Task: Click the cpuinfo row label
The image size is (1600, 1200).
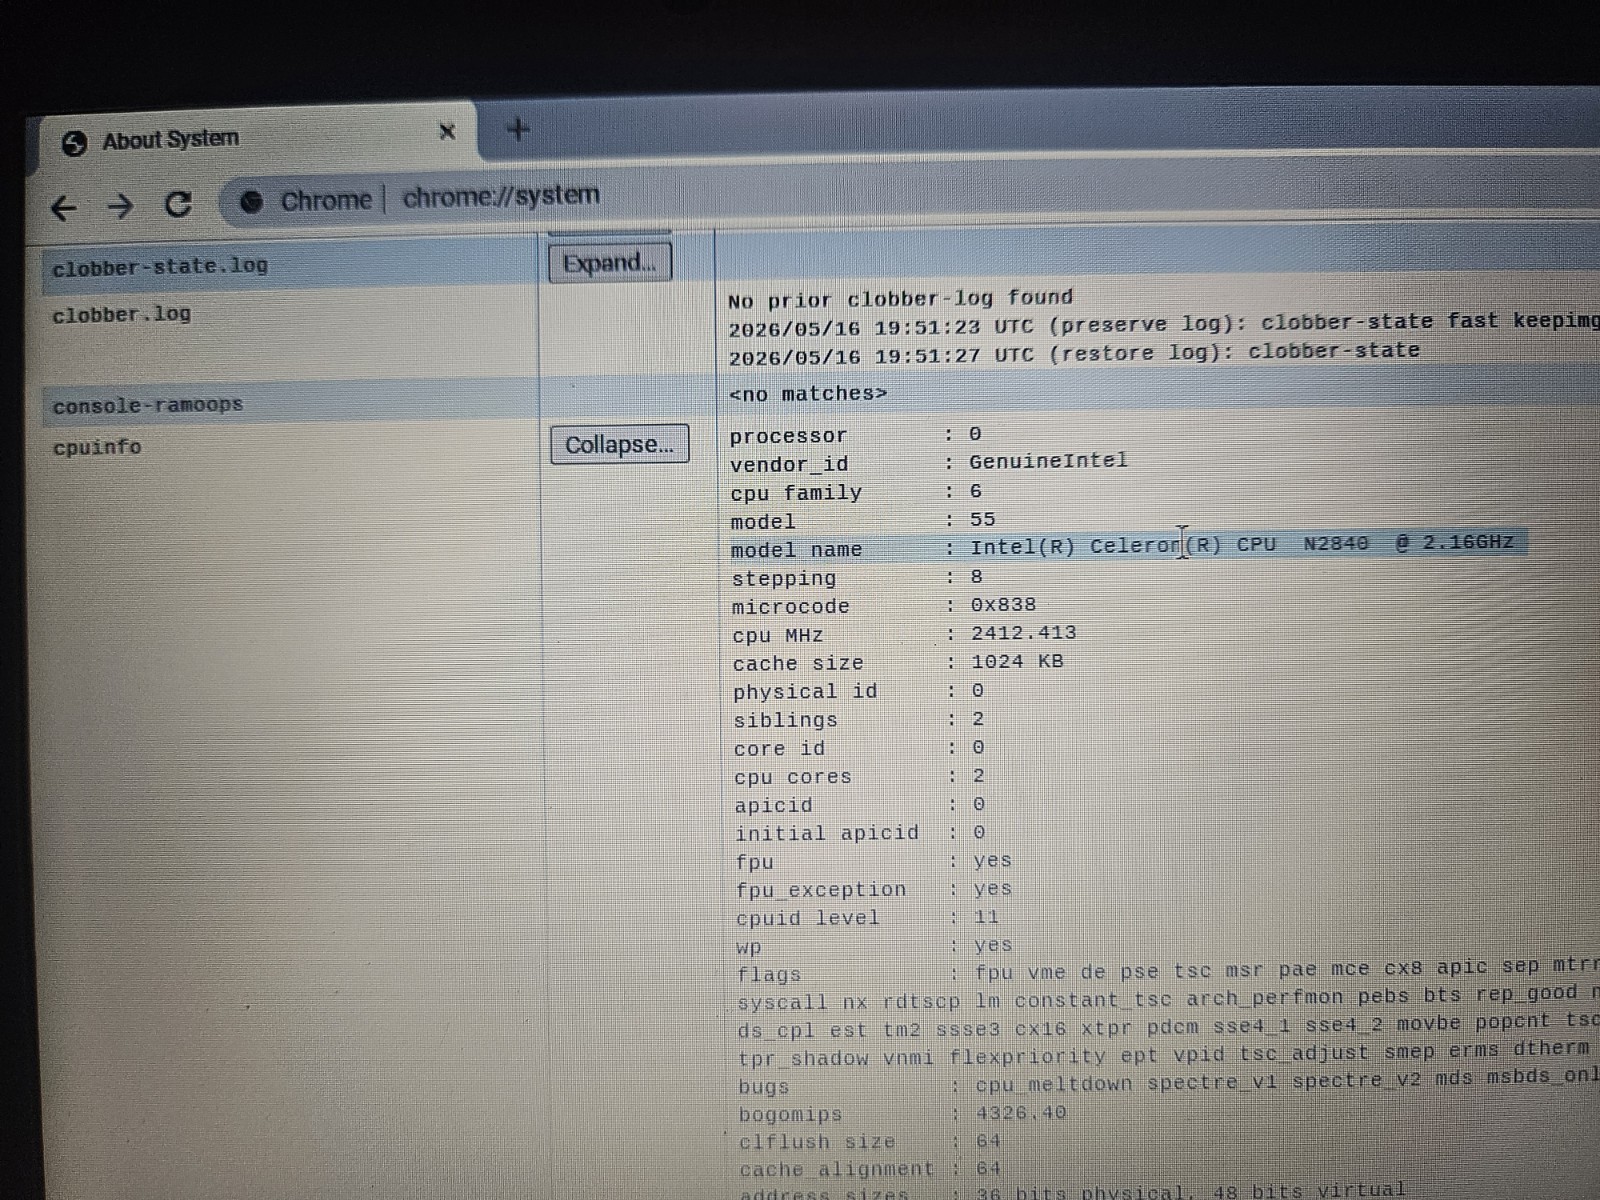Action: [97, 447]
